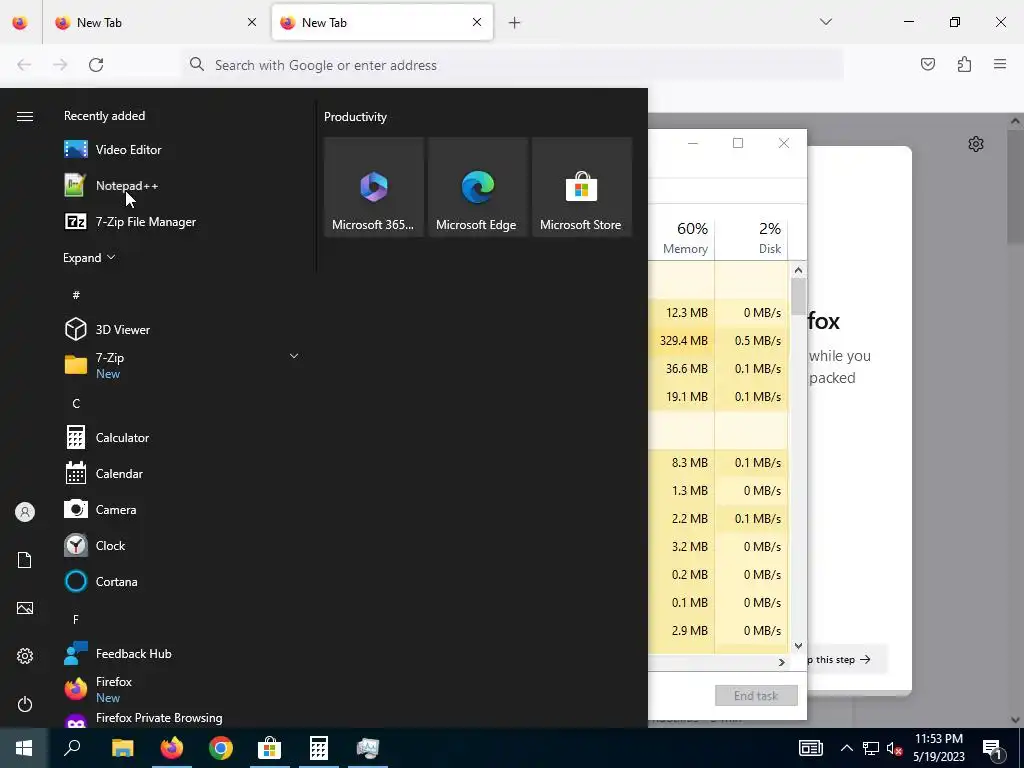Screen dimensions: 1024x768
Task: Expand the Recently added list
Action: point(89,257)
